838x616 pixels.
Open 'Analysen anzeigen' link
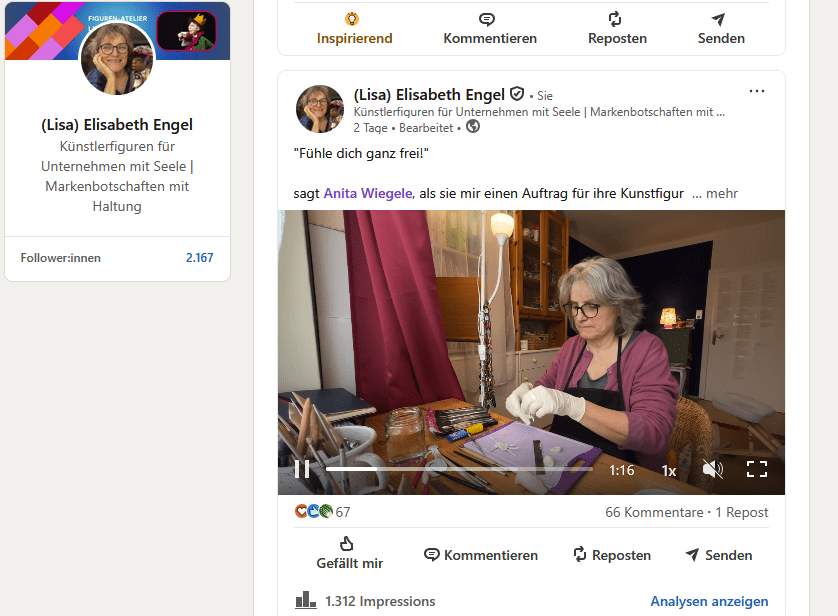point(709,601)
